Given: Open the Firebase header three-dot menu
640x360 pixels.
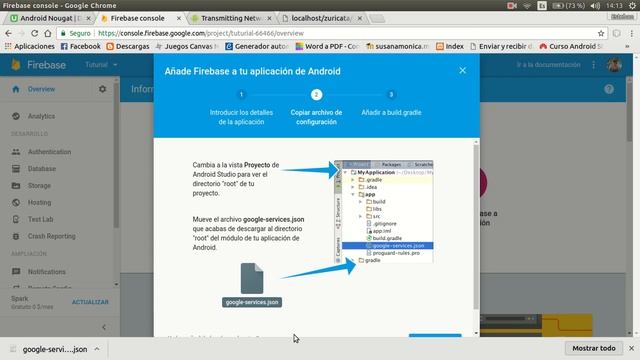Looking at the screenshot, I should [x=594, y=64].
